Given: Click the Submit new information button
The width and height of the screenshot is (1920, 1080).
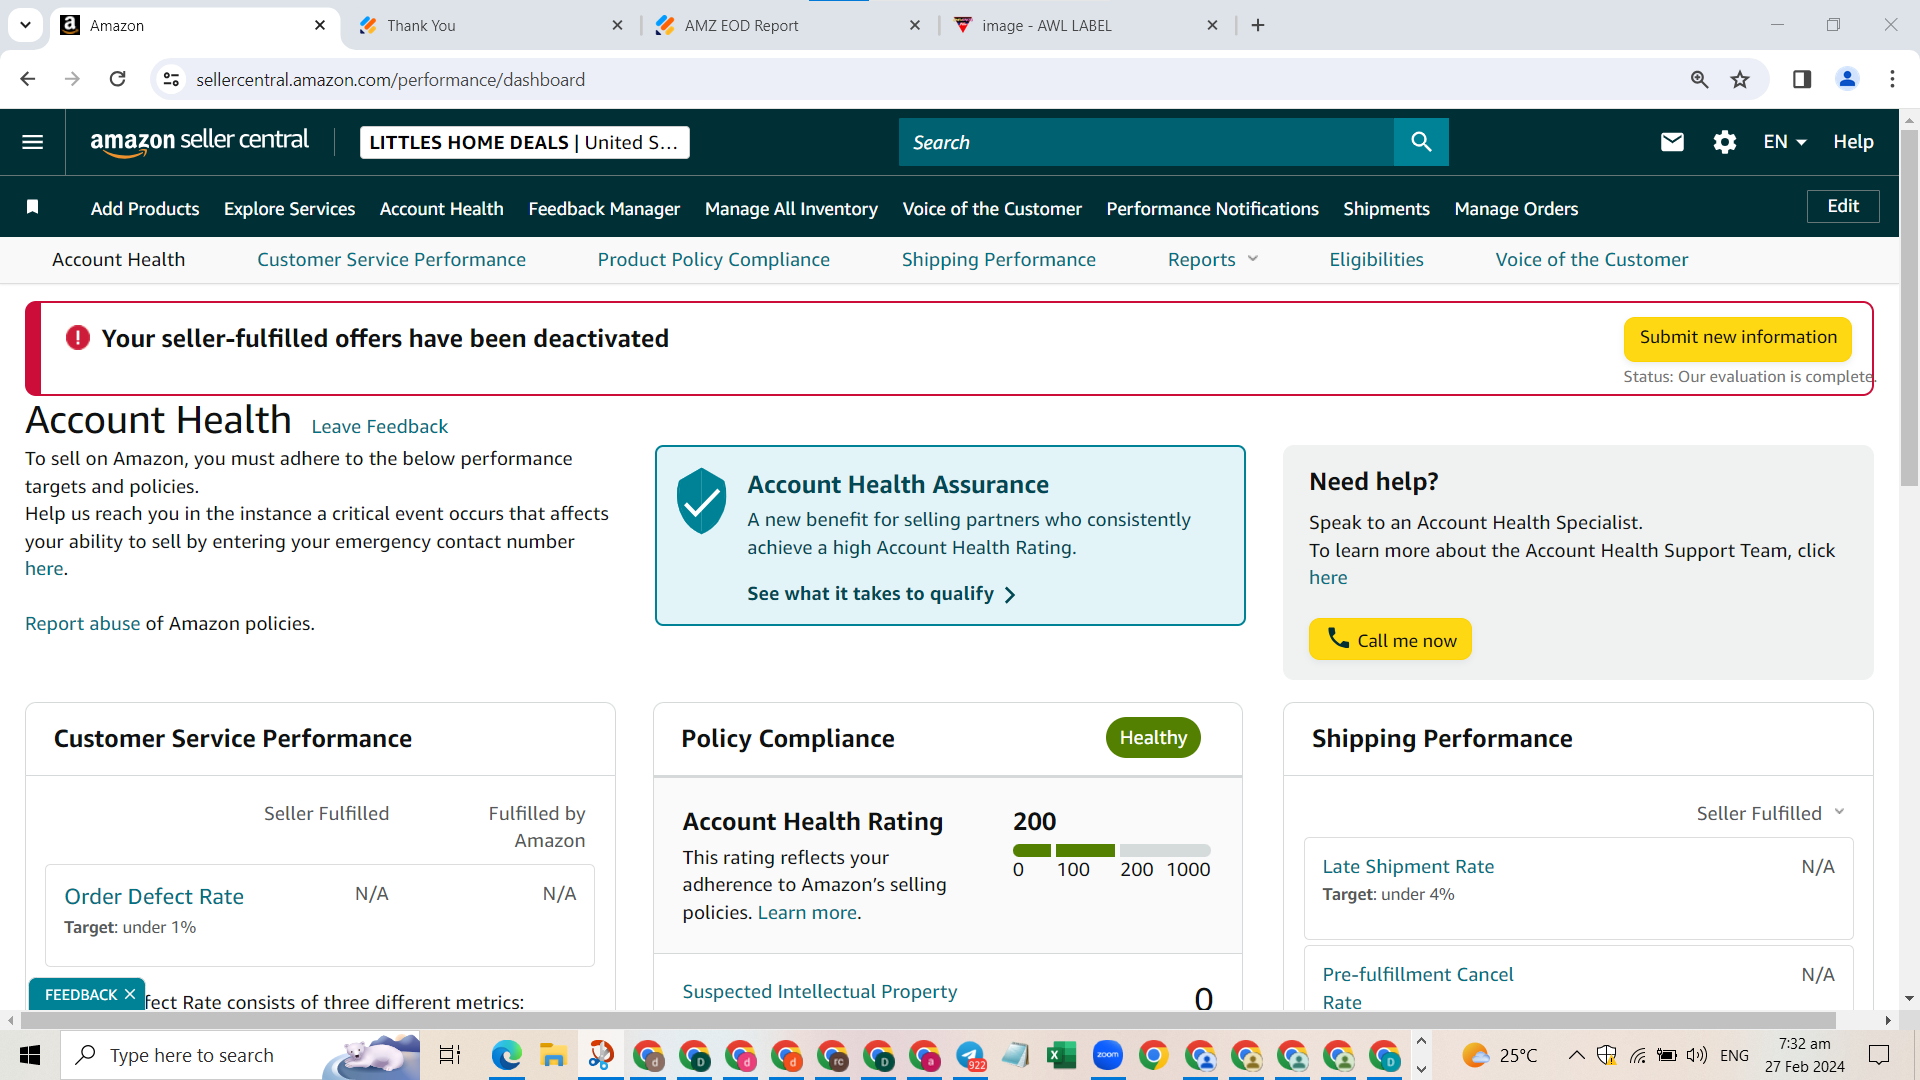Looking at the screenshot, I should [x=1738, y=338].
